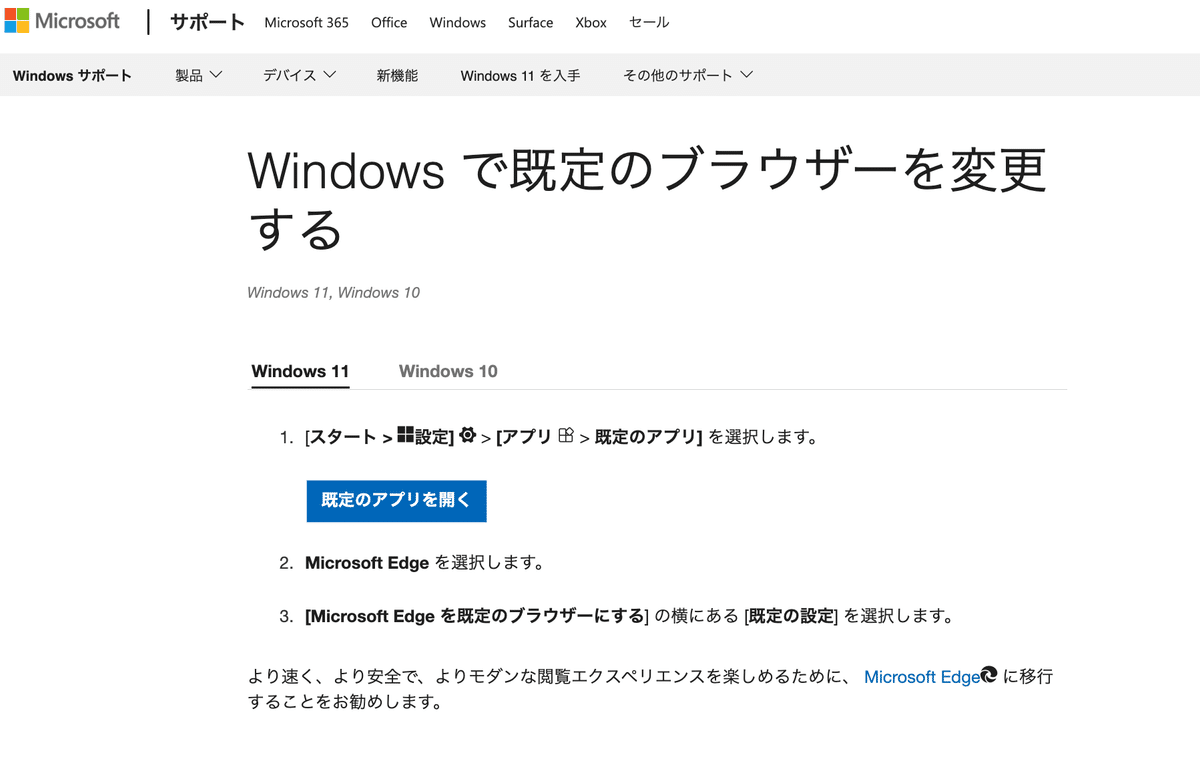The width and height of the screenshot is (1200, 761).
Task: Click 既定のアプリを開く button
Action: pos(396,500)
